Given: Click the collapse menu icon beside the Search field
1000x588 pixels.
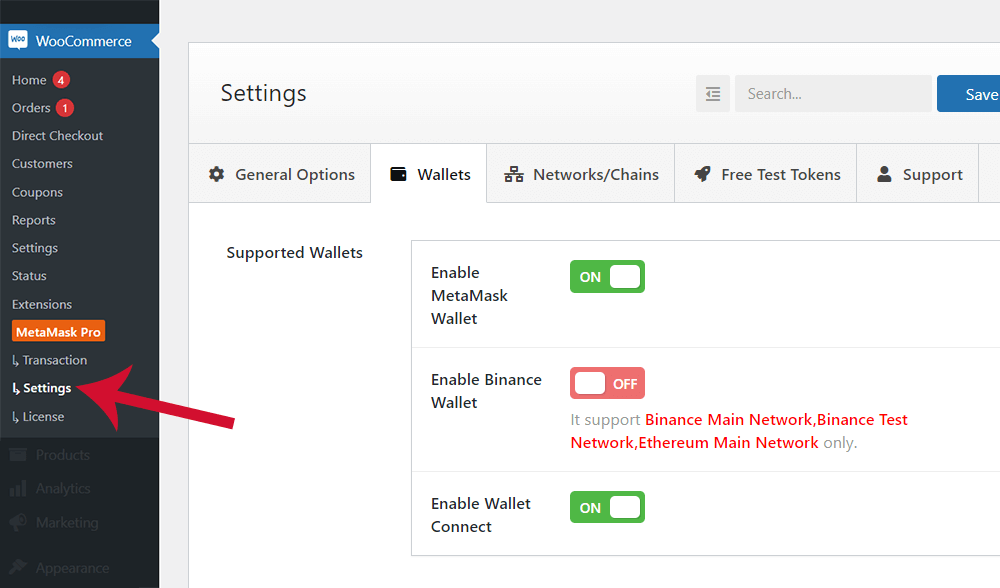Looking at the screenshot, I should (x=713, y=94).
